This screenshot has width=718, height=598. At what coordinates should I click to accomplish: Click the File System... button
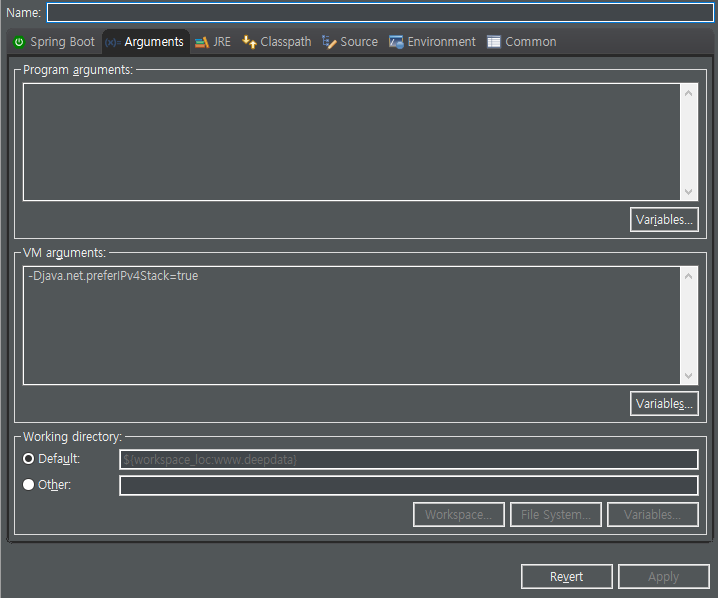tap(556, 515)
